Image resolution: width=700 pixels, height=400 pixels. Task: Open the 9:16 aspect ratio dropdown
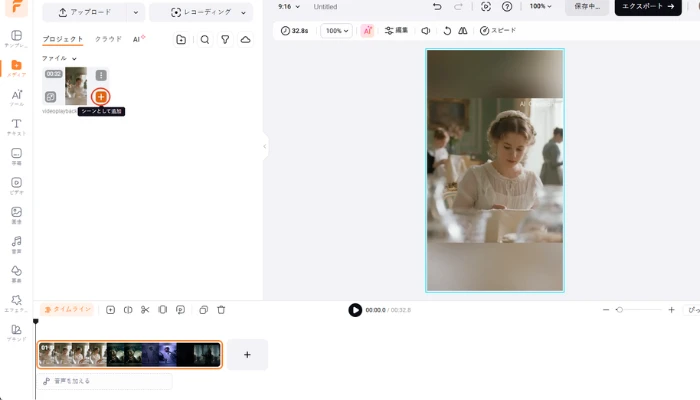[x=289, y=7]
